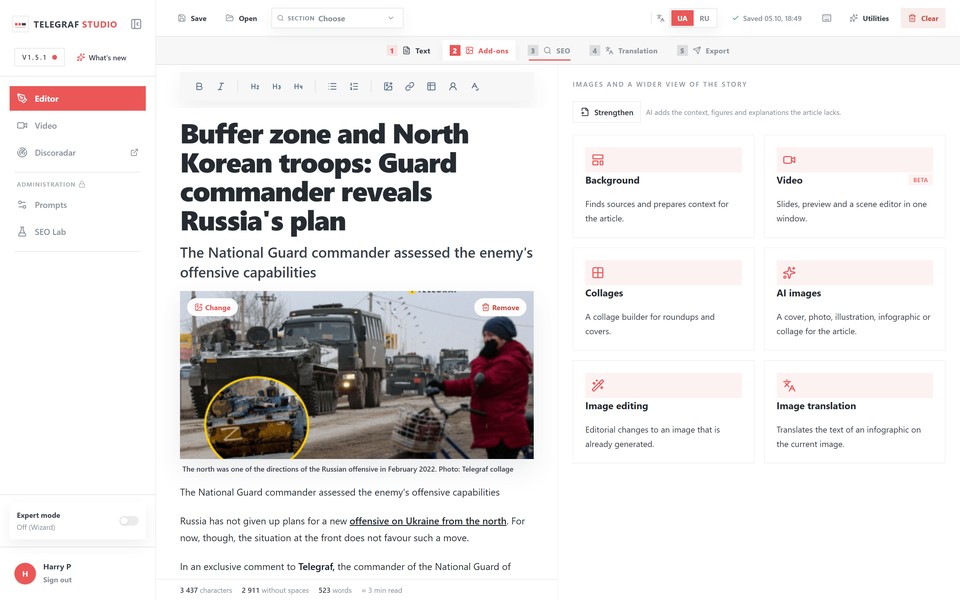Open What's new
Viewport: 960px width, 600px height.
102,58
